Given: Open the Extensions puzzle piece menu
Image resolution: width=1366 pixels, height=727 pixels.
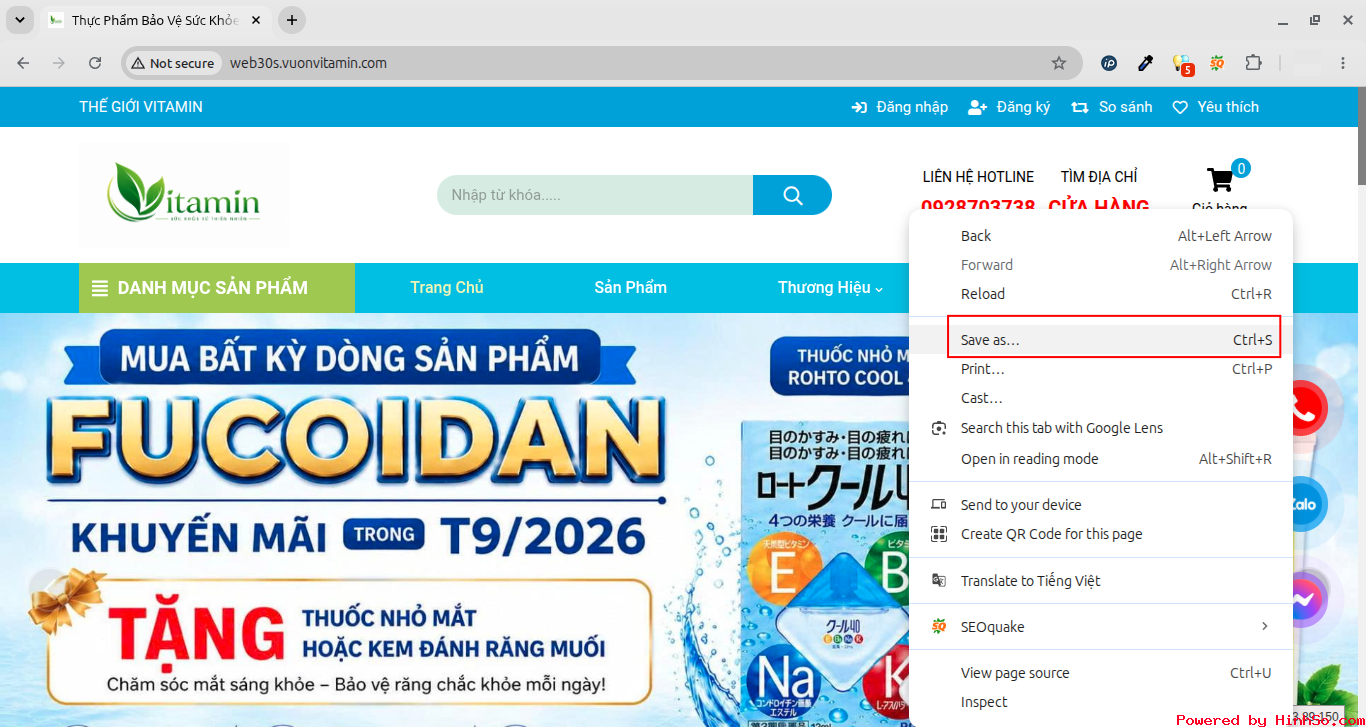Looking at the screenshot, I should click(1253, 63).
